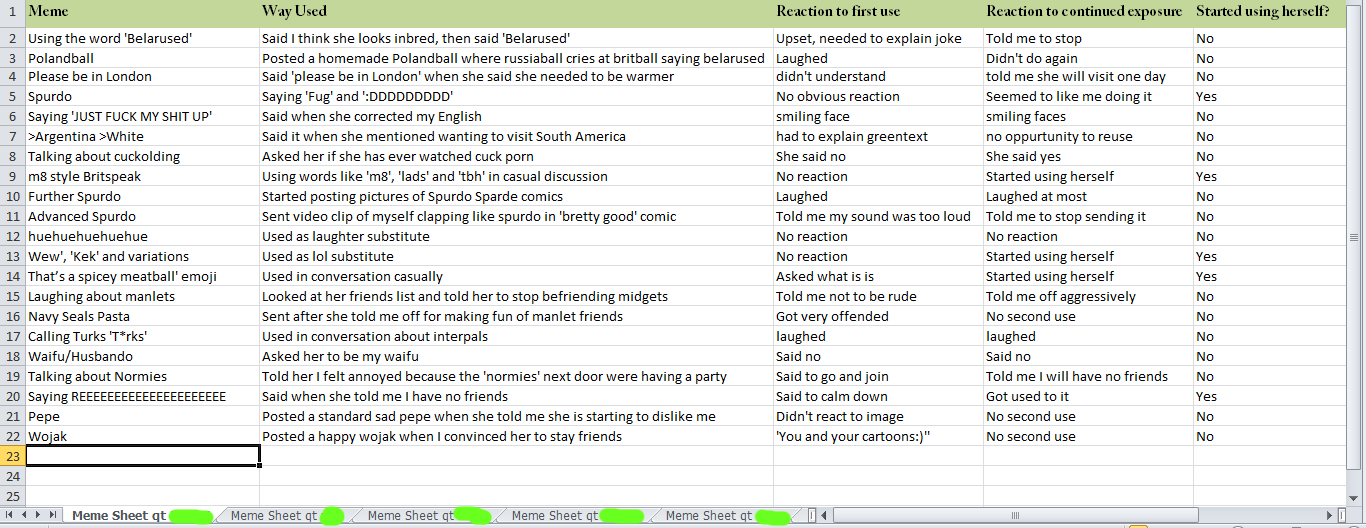Click 'Used in conversation casually' cell
This screenshot has height=528, width=1366.
coord(516,276)
